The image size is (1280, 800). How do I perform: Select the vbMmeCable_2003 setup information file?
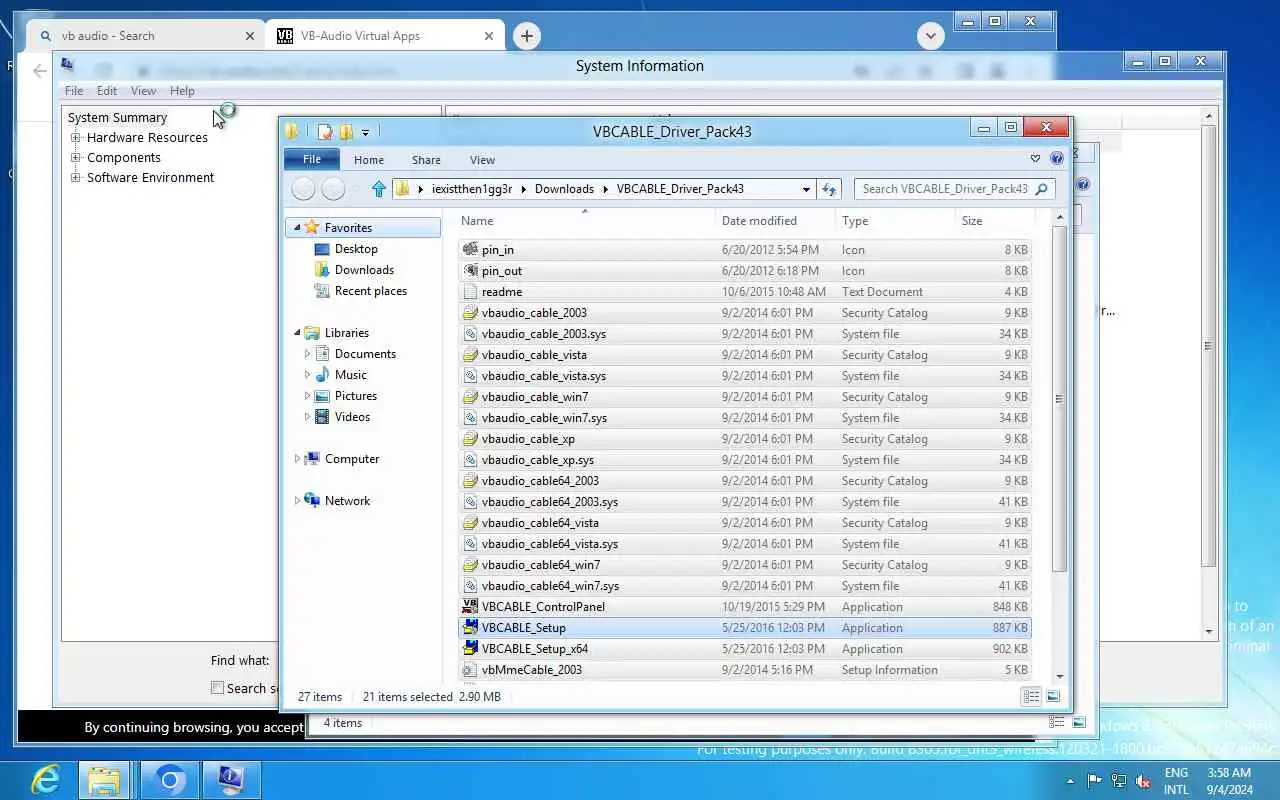coord(744,670)
